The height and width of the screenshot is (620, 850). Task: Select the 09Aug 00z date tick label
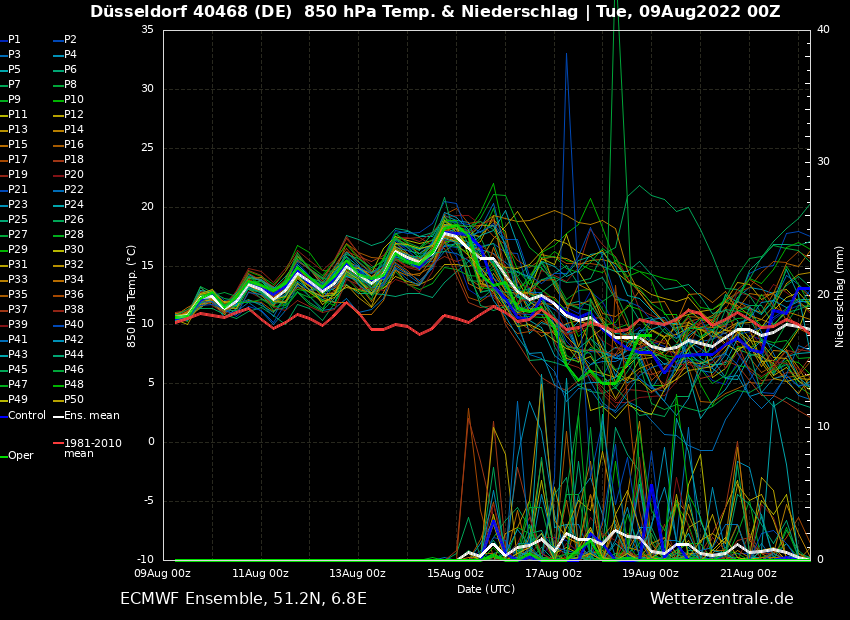163,574
